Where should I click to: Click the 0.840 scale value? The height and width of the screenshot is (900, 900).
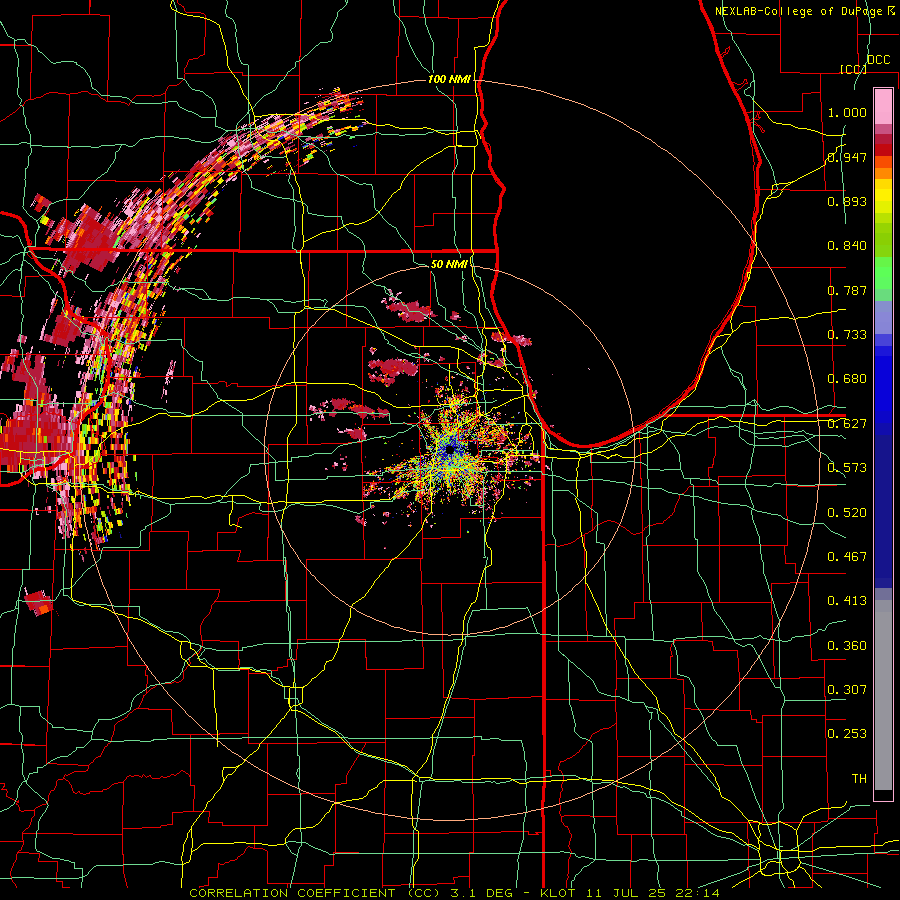(x=847, y=246)
